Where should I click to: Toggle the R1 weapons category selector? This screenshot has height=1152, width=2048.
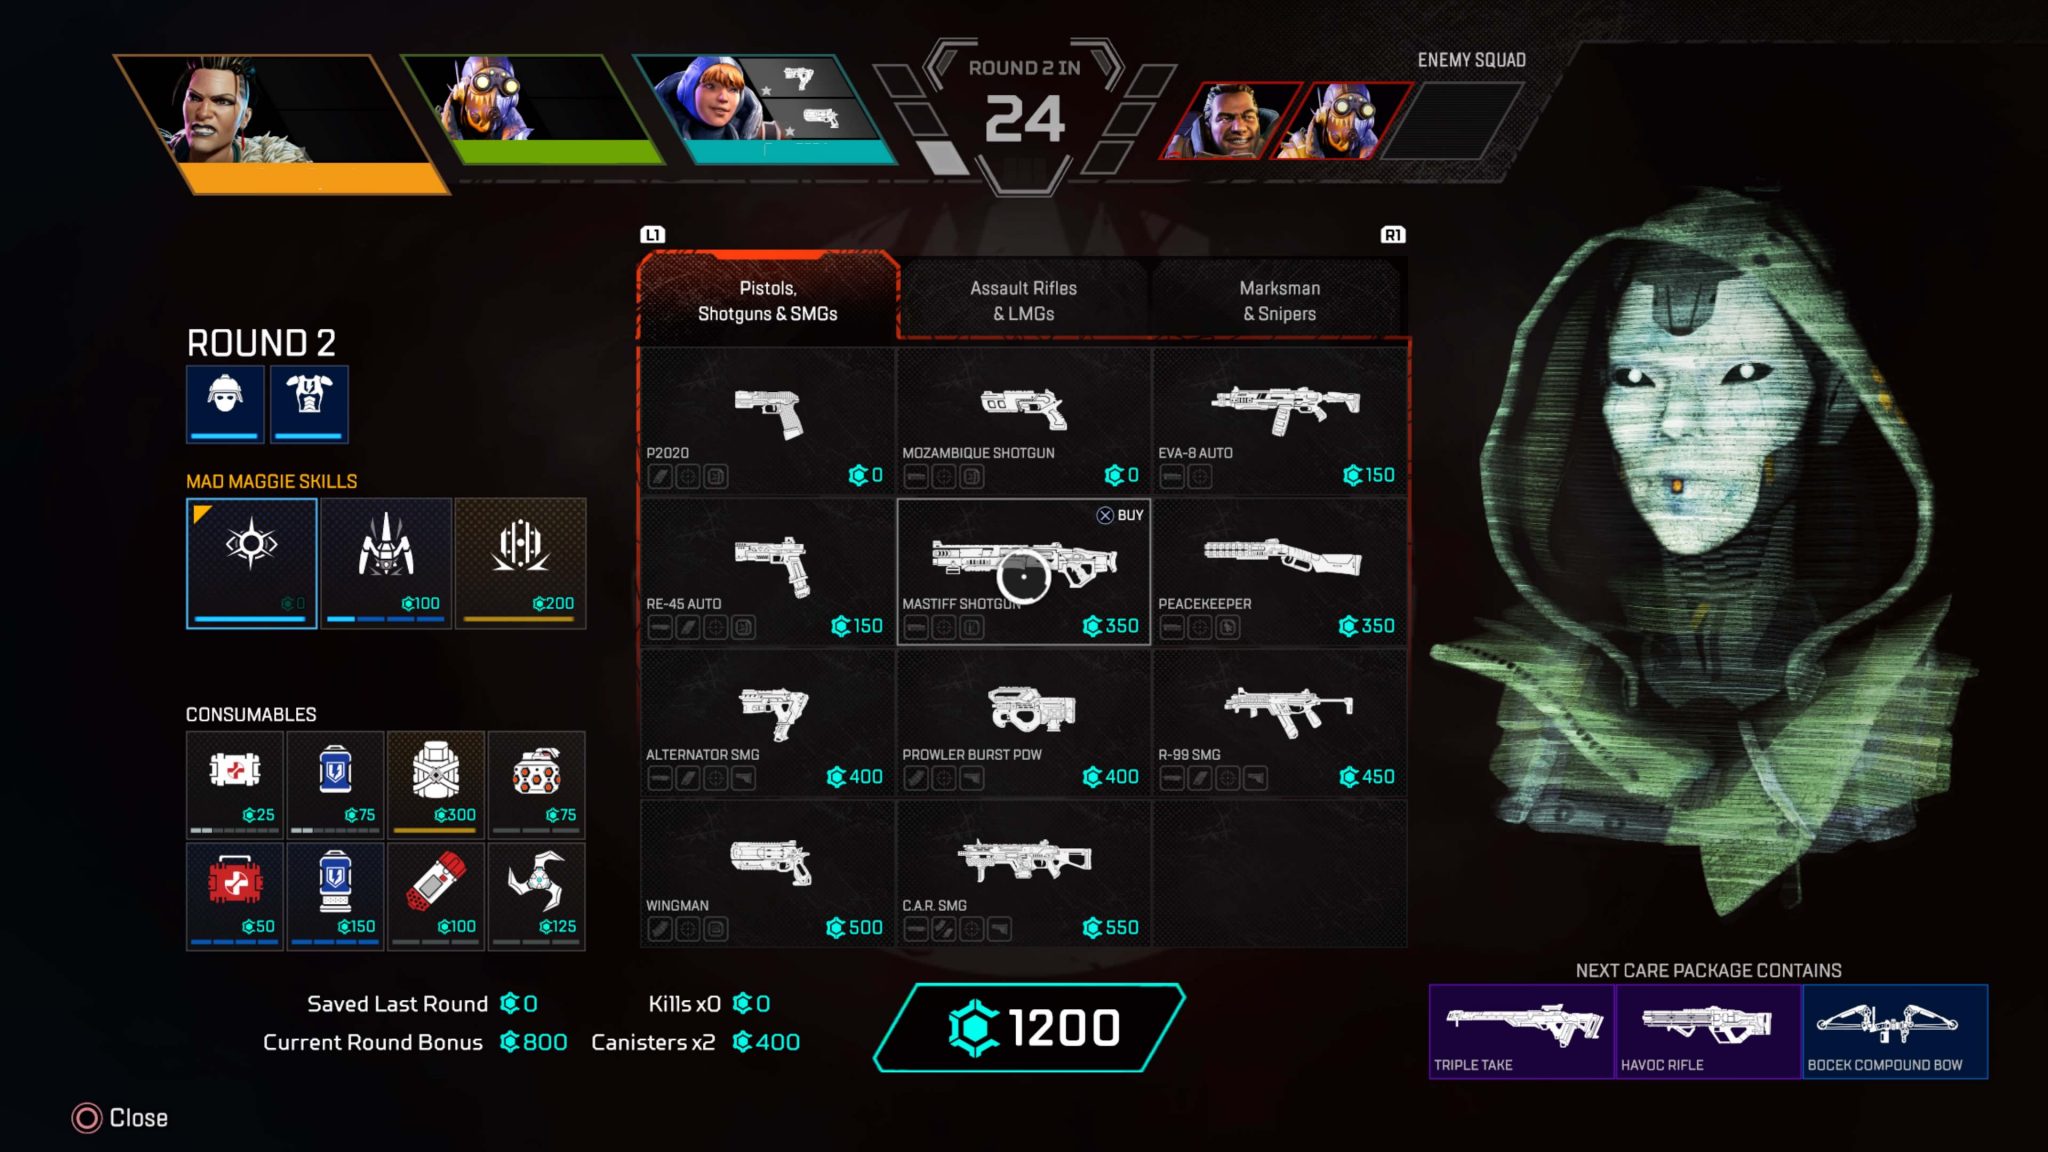tap(1393, 233)
